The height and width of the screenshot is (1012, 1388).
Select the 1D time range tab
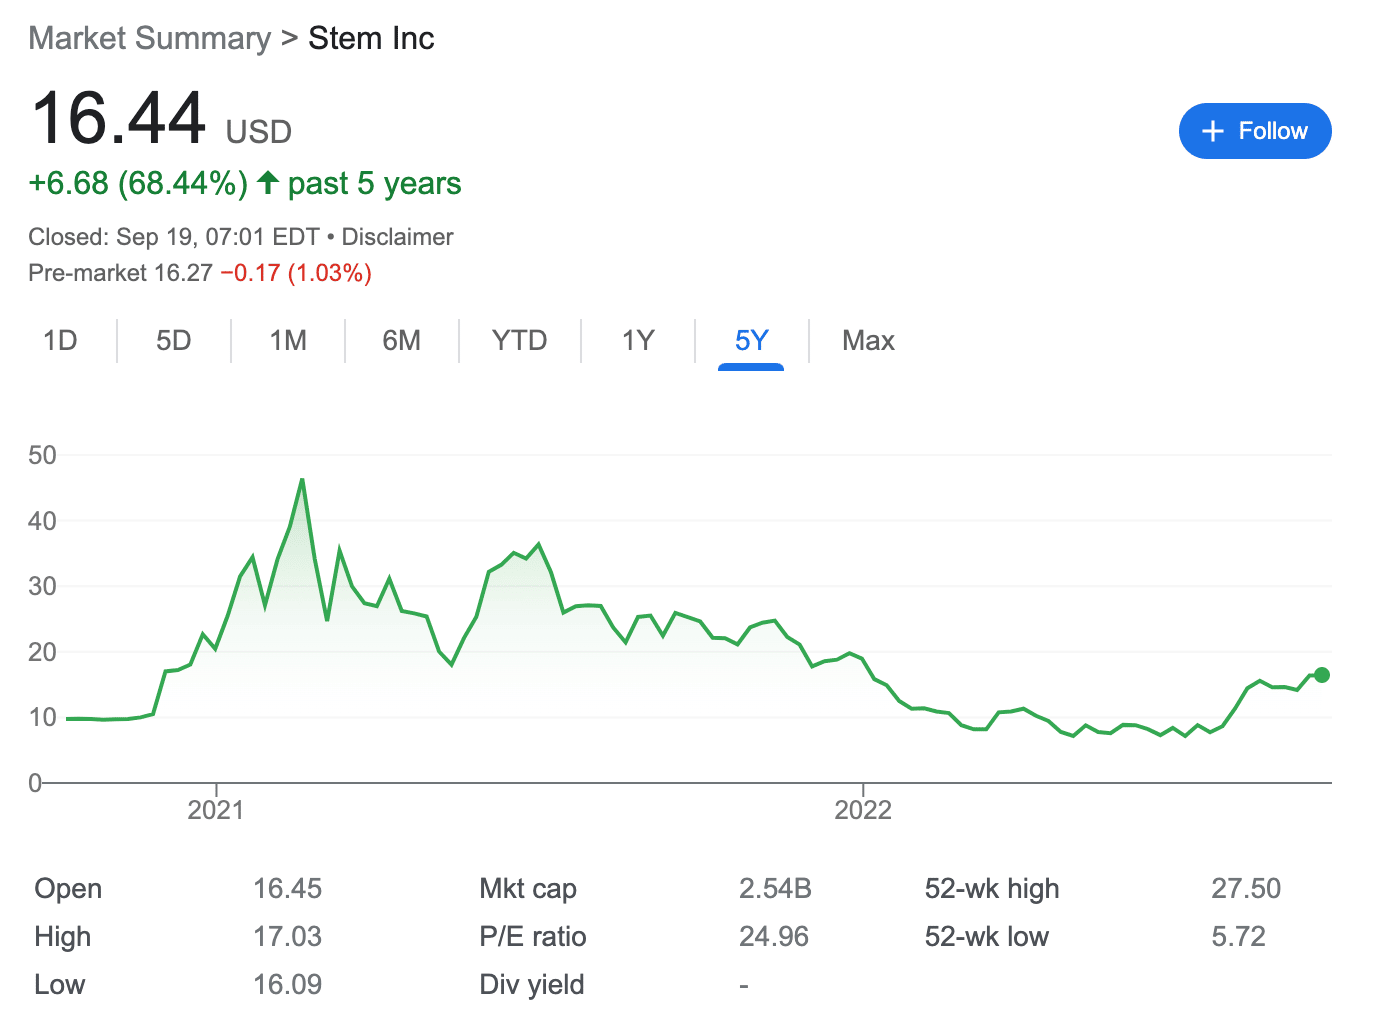click(x=60, y=341)
